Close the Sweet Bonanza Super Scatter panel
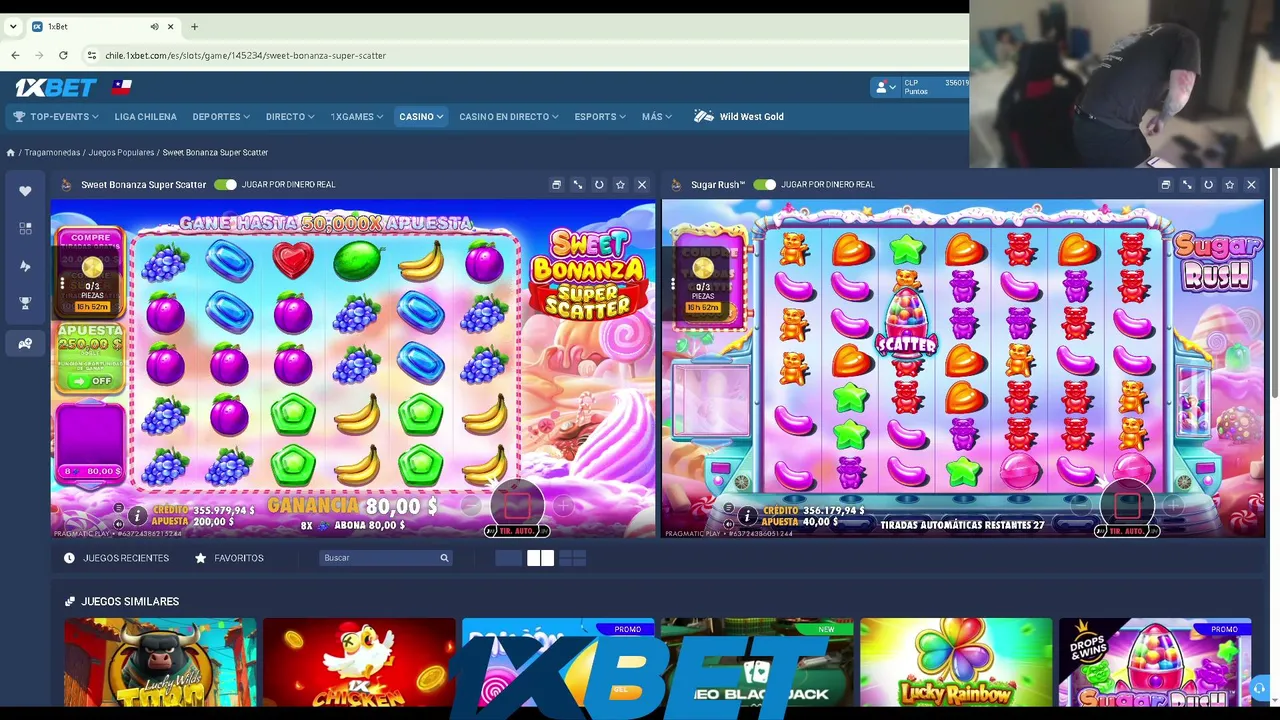Viewport: 1280px width, 720px height. pos(642,184)
